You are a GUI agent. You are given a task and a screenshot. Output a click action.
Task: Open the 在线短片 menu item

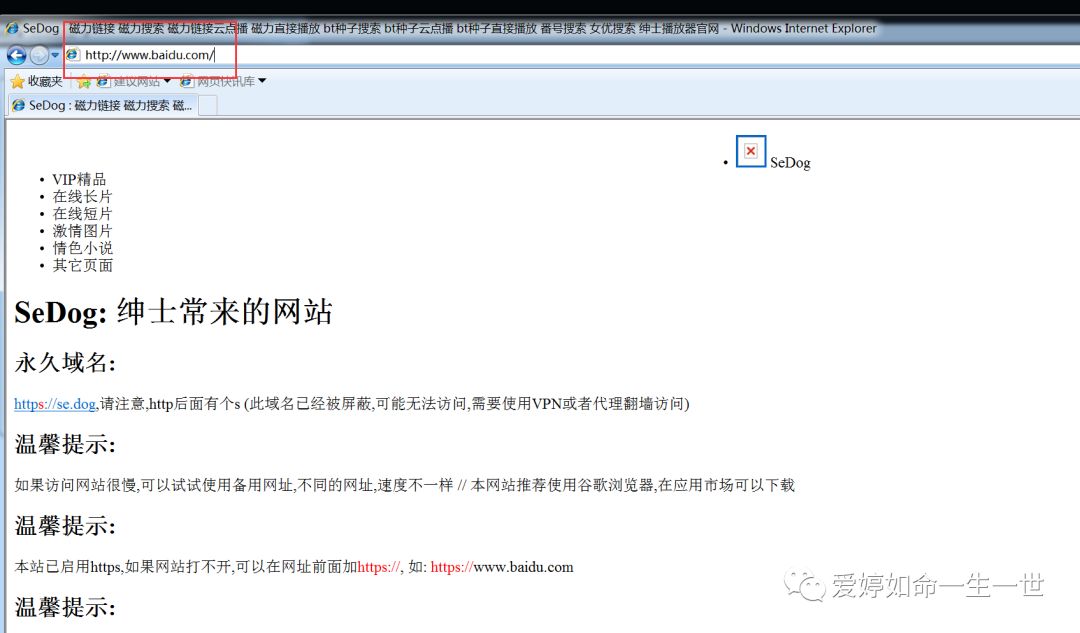tap(82, 214)
